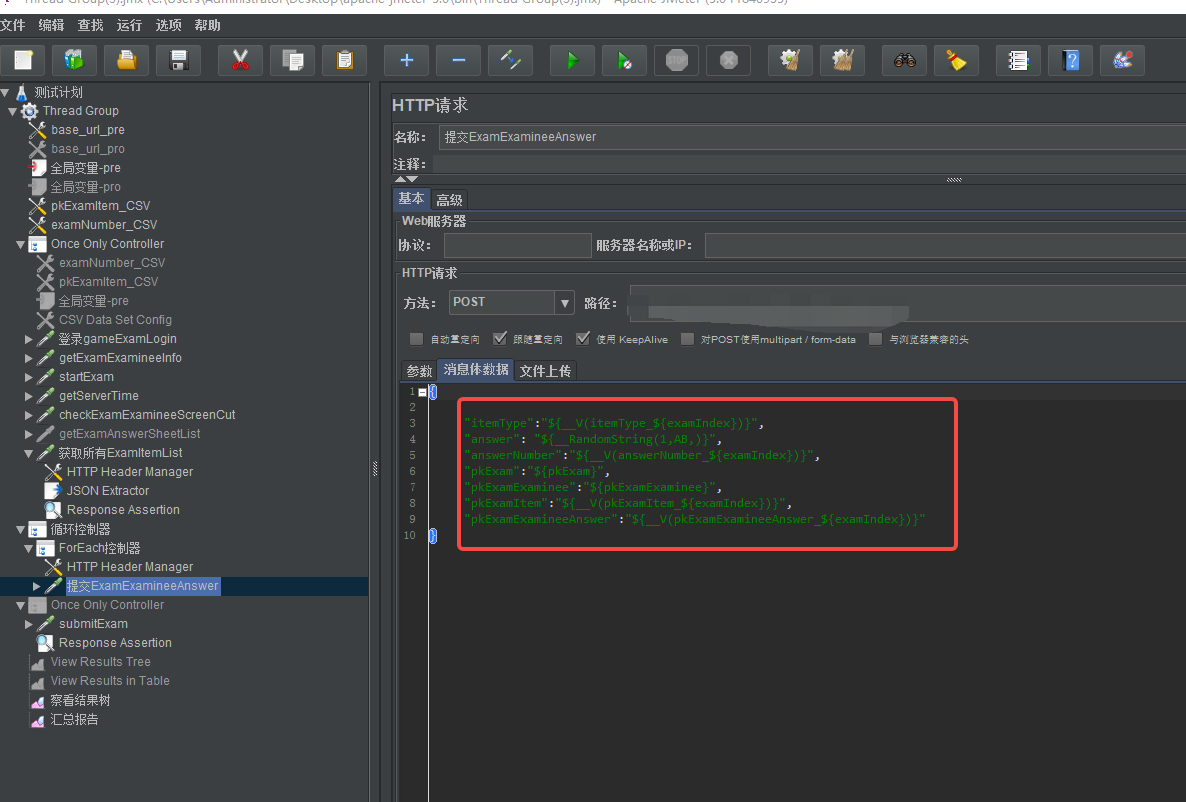This screenshot has height=802, width=1186.
Task: Select CSV Data Set Config item
Action: point(115,320)
